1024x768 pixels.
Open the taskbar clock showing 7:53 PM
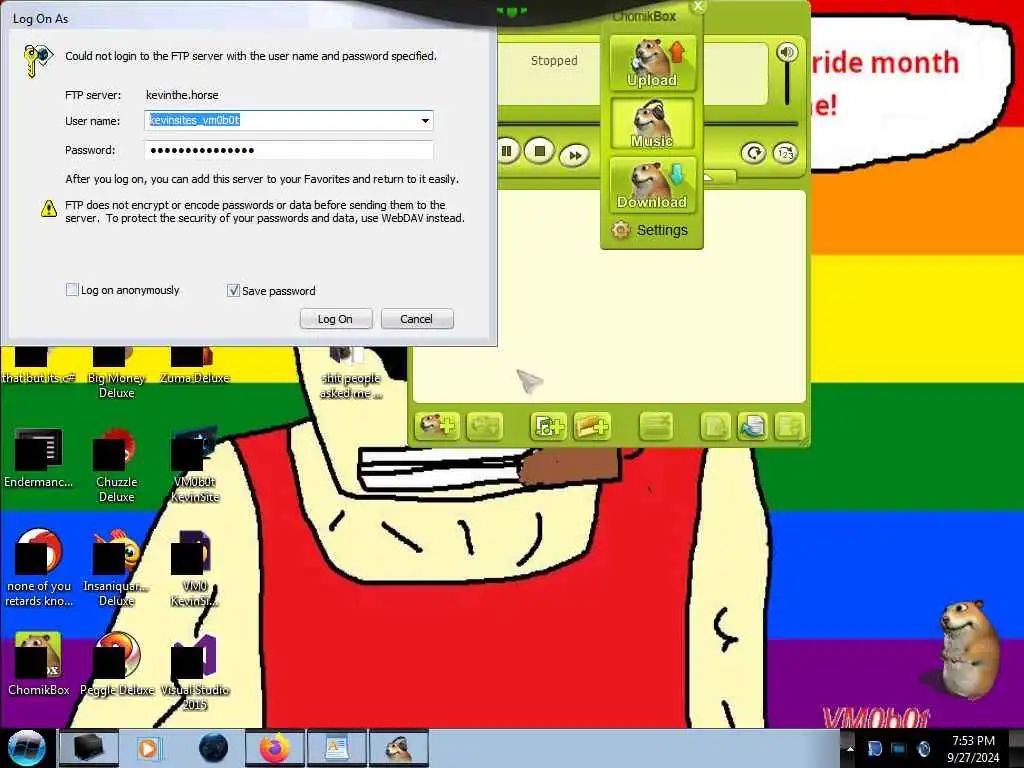[973, 748]
